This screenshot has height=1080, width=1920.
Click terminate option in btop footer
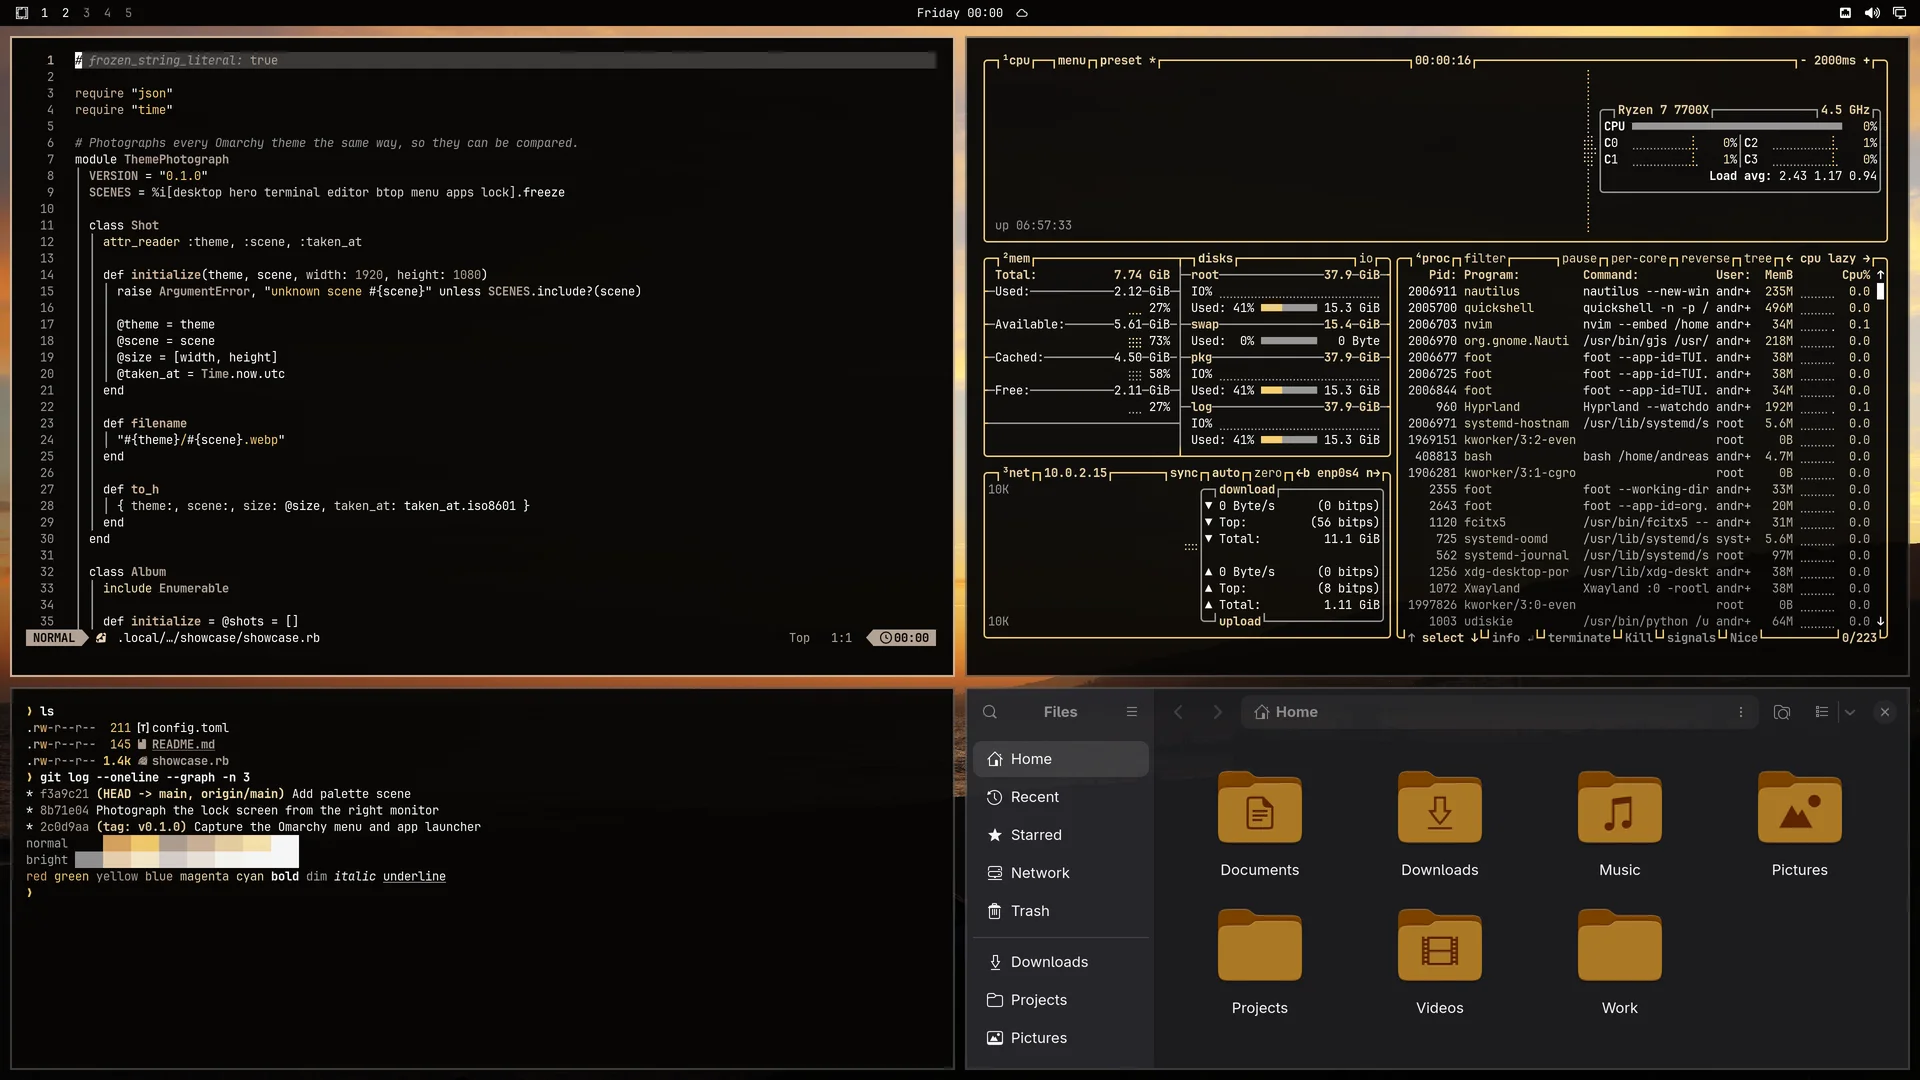coord(1579,638)
